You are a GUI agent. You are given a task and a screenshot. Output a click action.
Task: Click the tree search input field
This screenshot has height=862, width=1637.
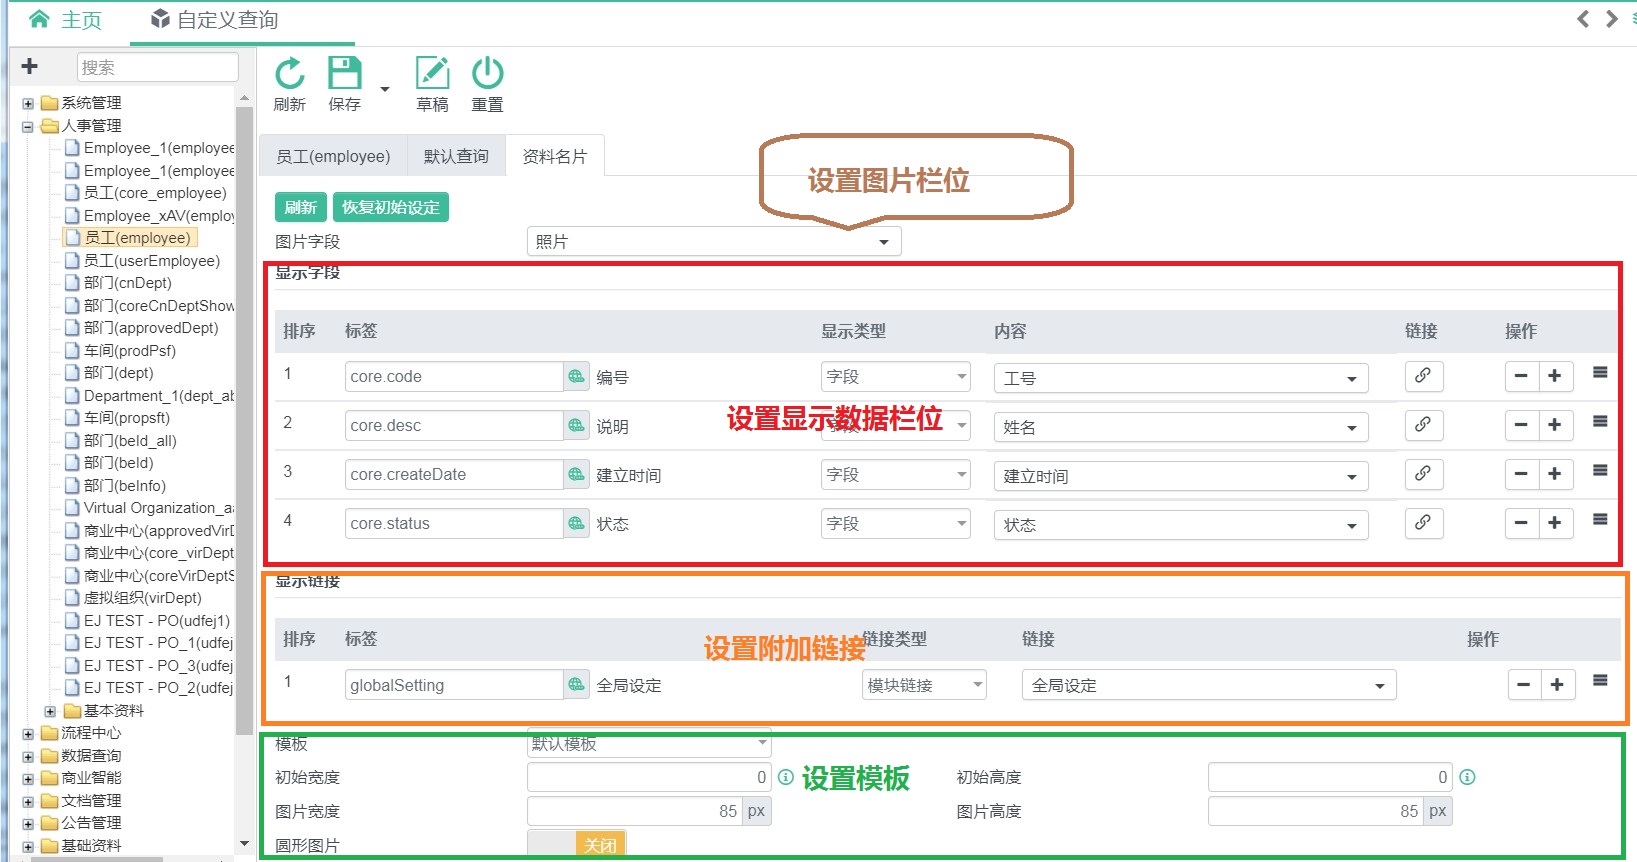click(158, 67)
